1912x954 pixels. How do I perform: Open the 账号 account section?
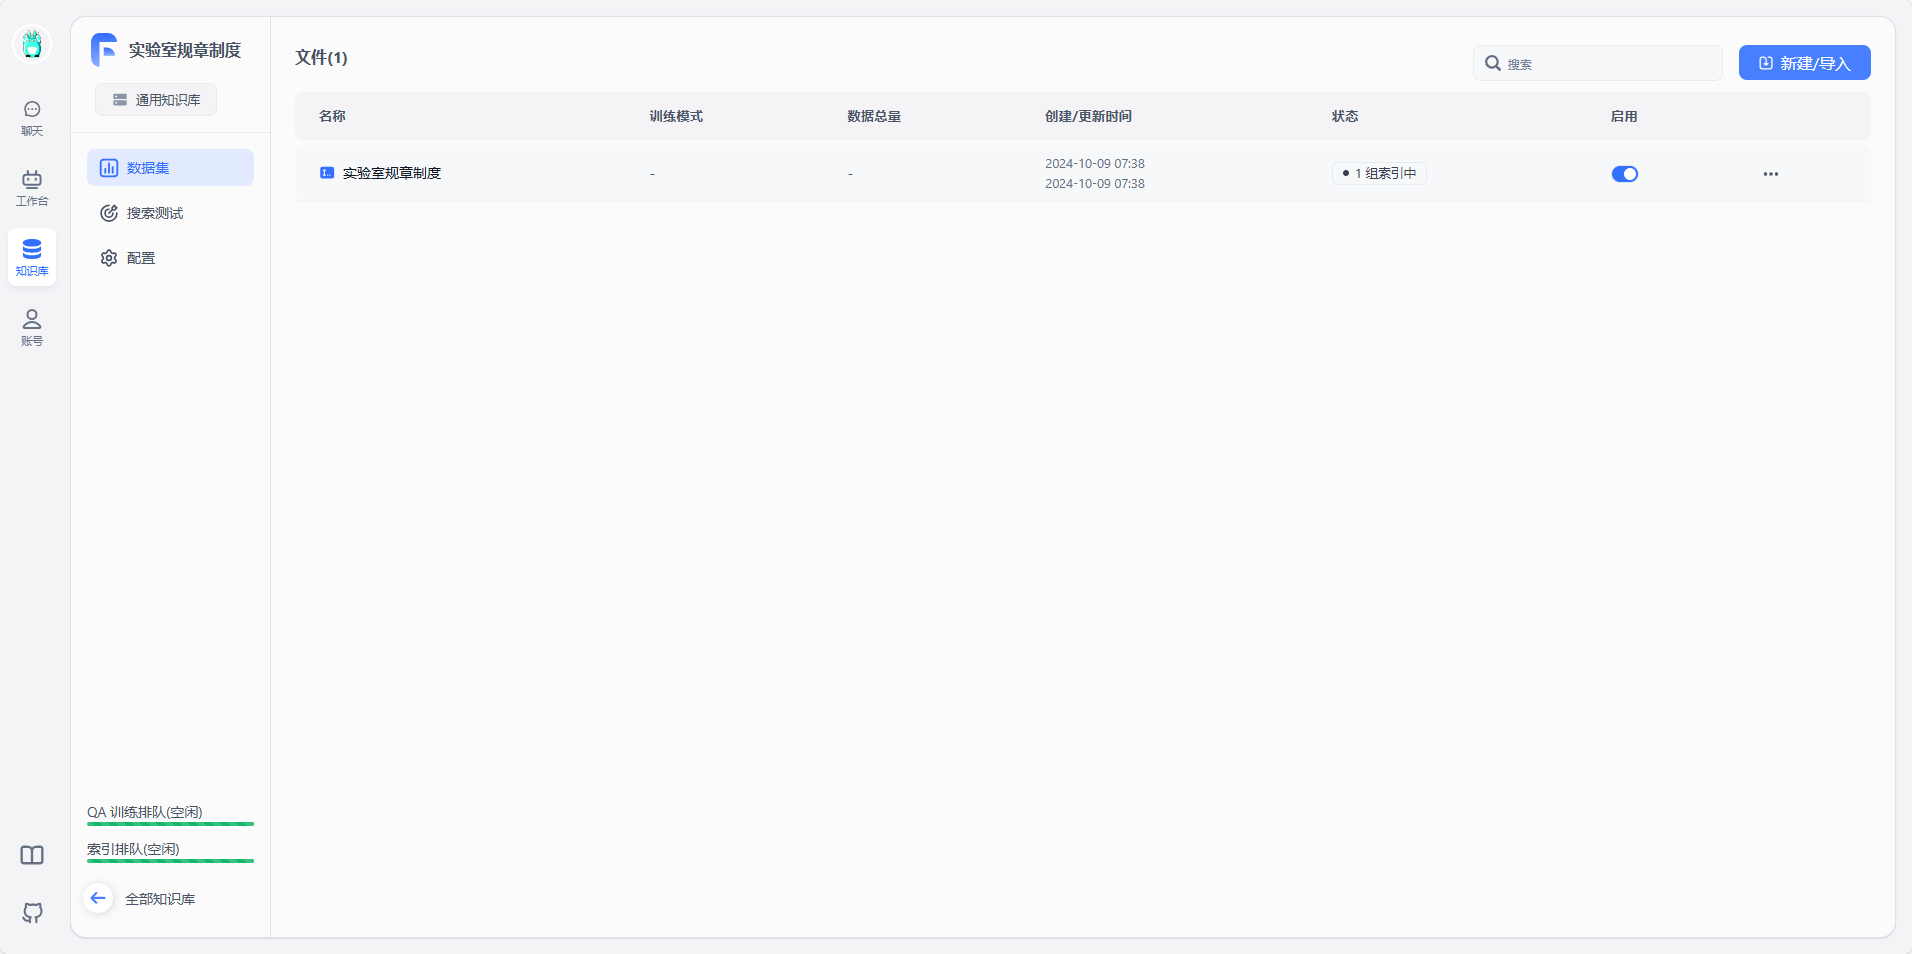click(x=32, y=328)
